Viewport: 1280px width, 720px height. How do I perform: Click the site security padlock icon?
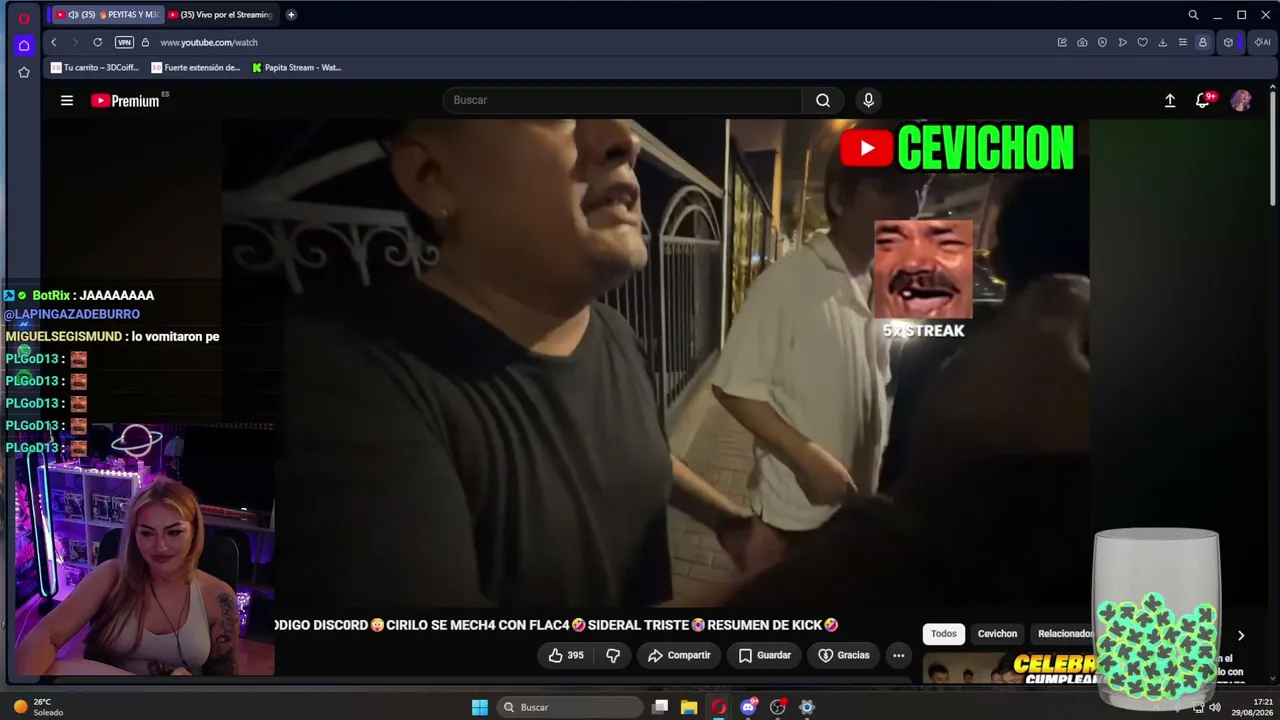coord(145,42)
